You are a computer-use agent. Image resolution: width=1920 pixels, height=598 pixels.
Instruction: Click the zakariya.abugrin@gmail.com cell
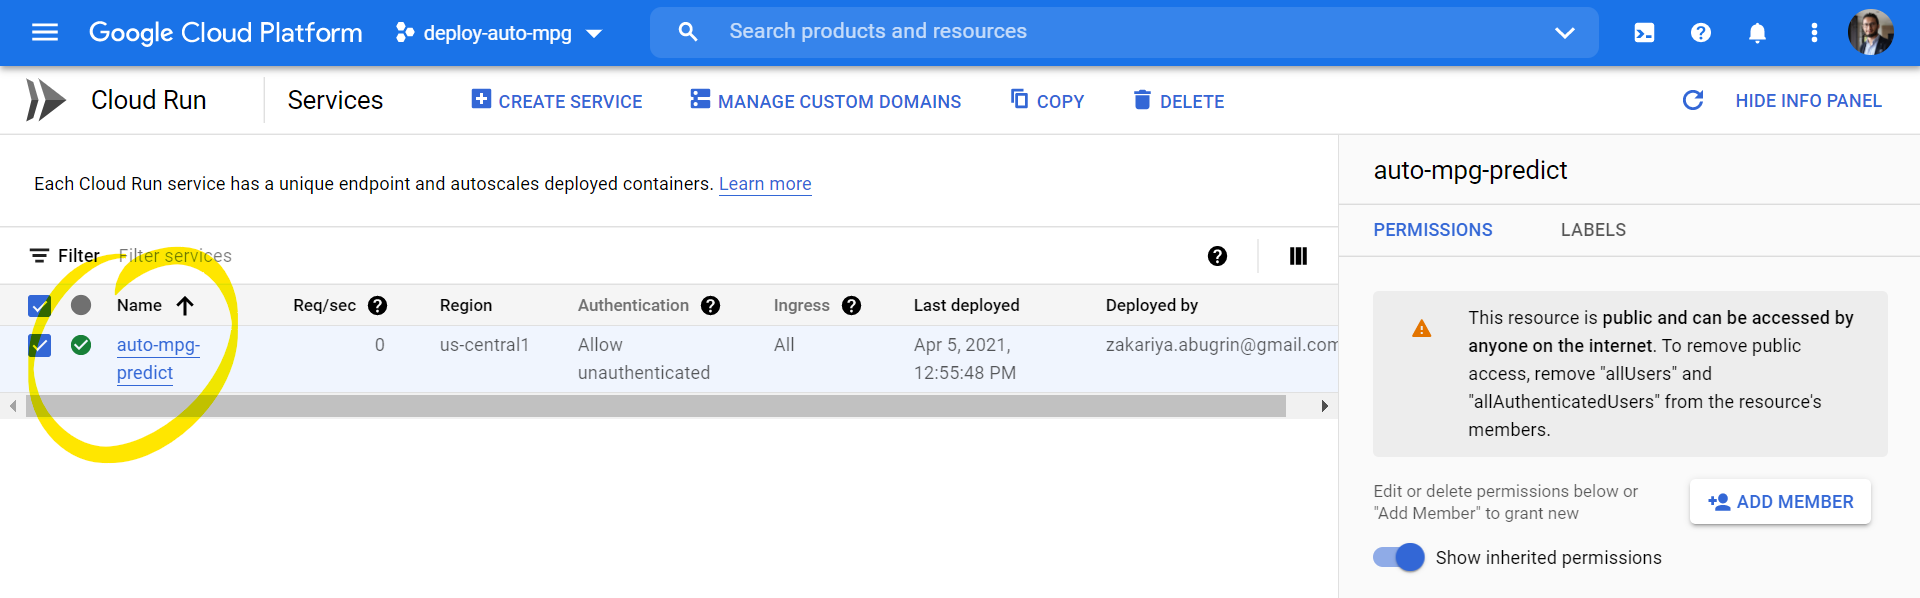(1221, 345)
